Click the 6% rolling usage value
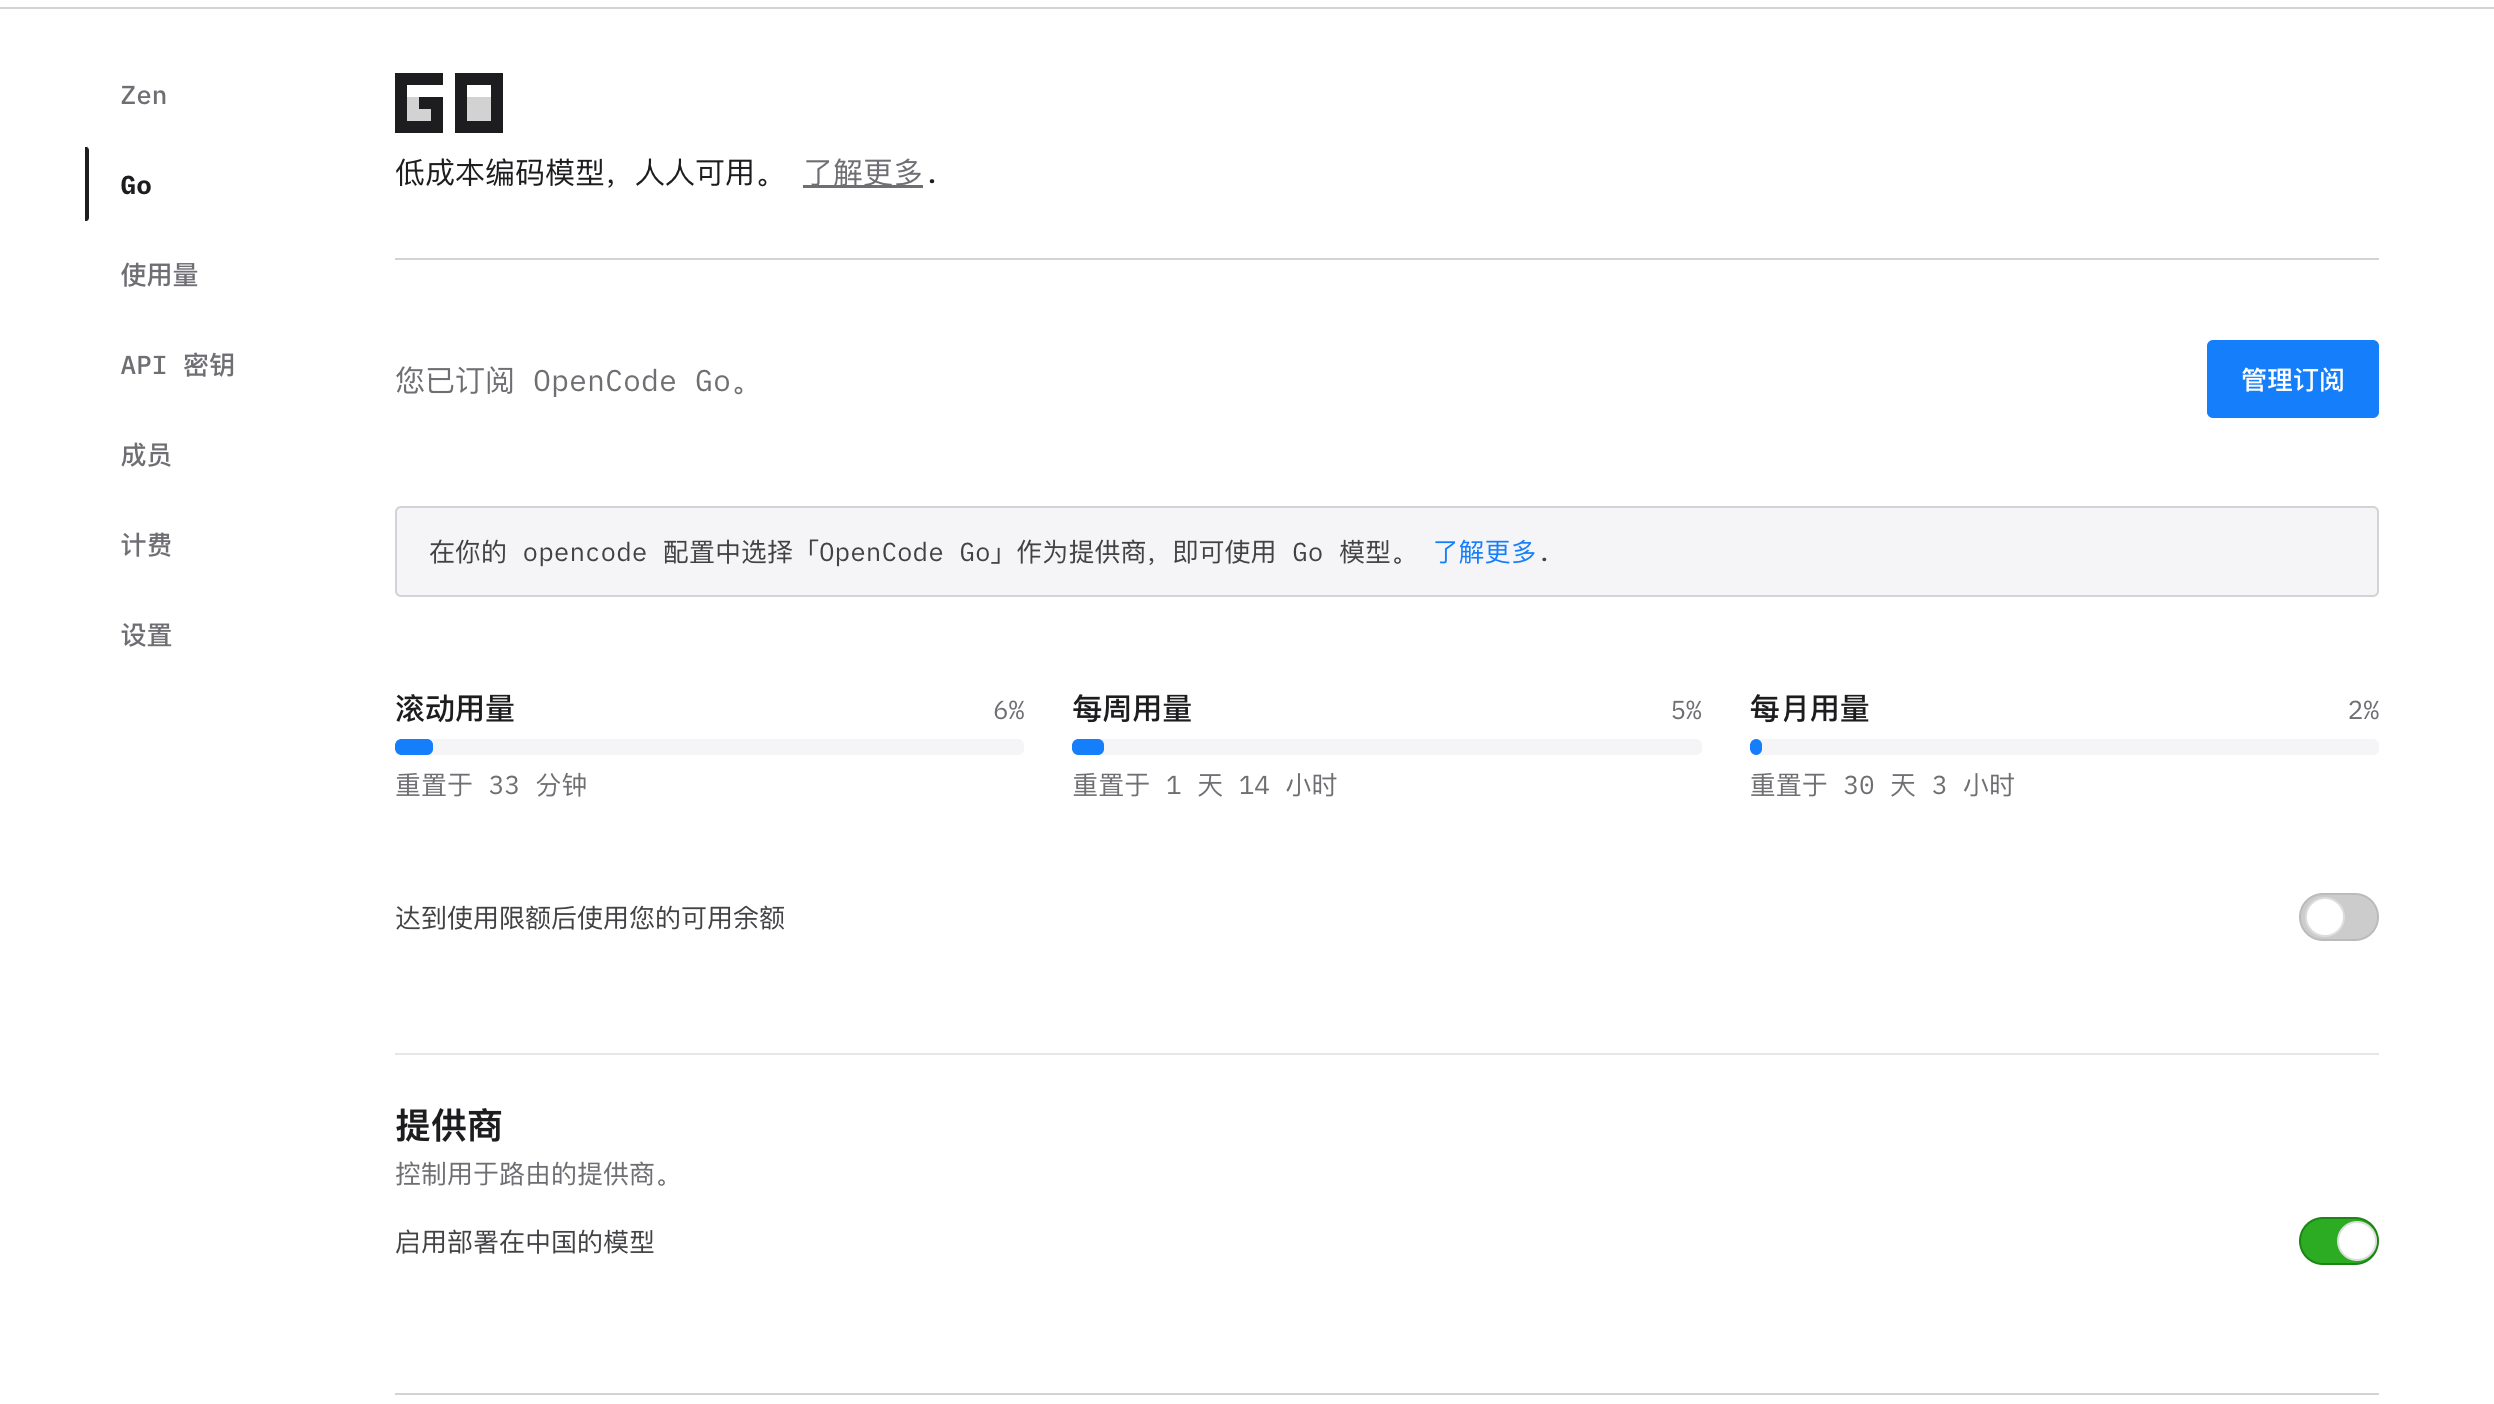Viewport: 2494px width, 1404px height. (x=1009, y=710)
